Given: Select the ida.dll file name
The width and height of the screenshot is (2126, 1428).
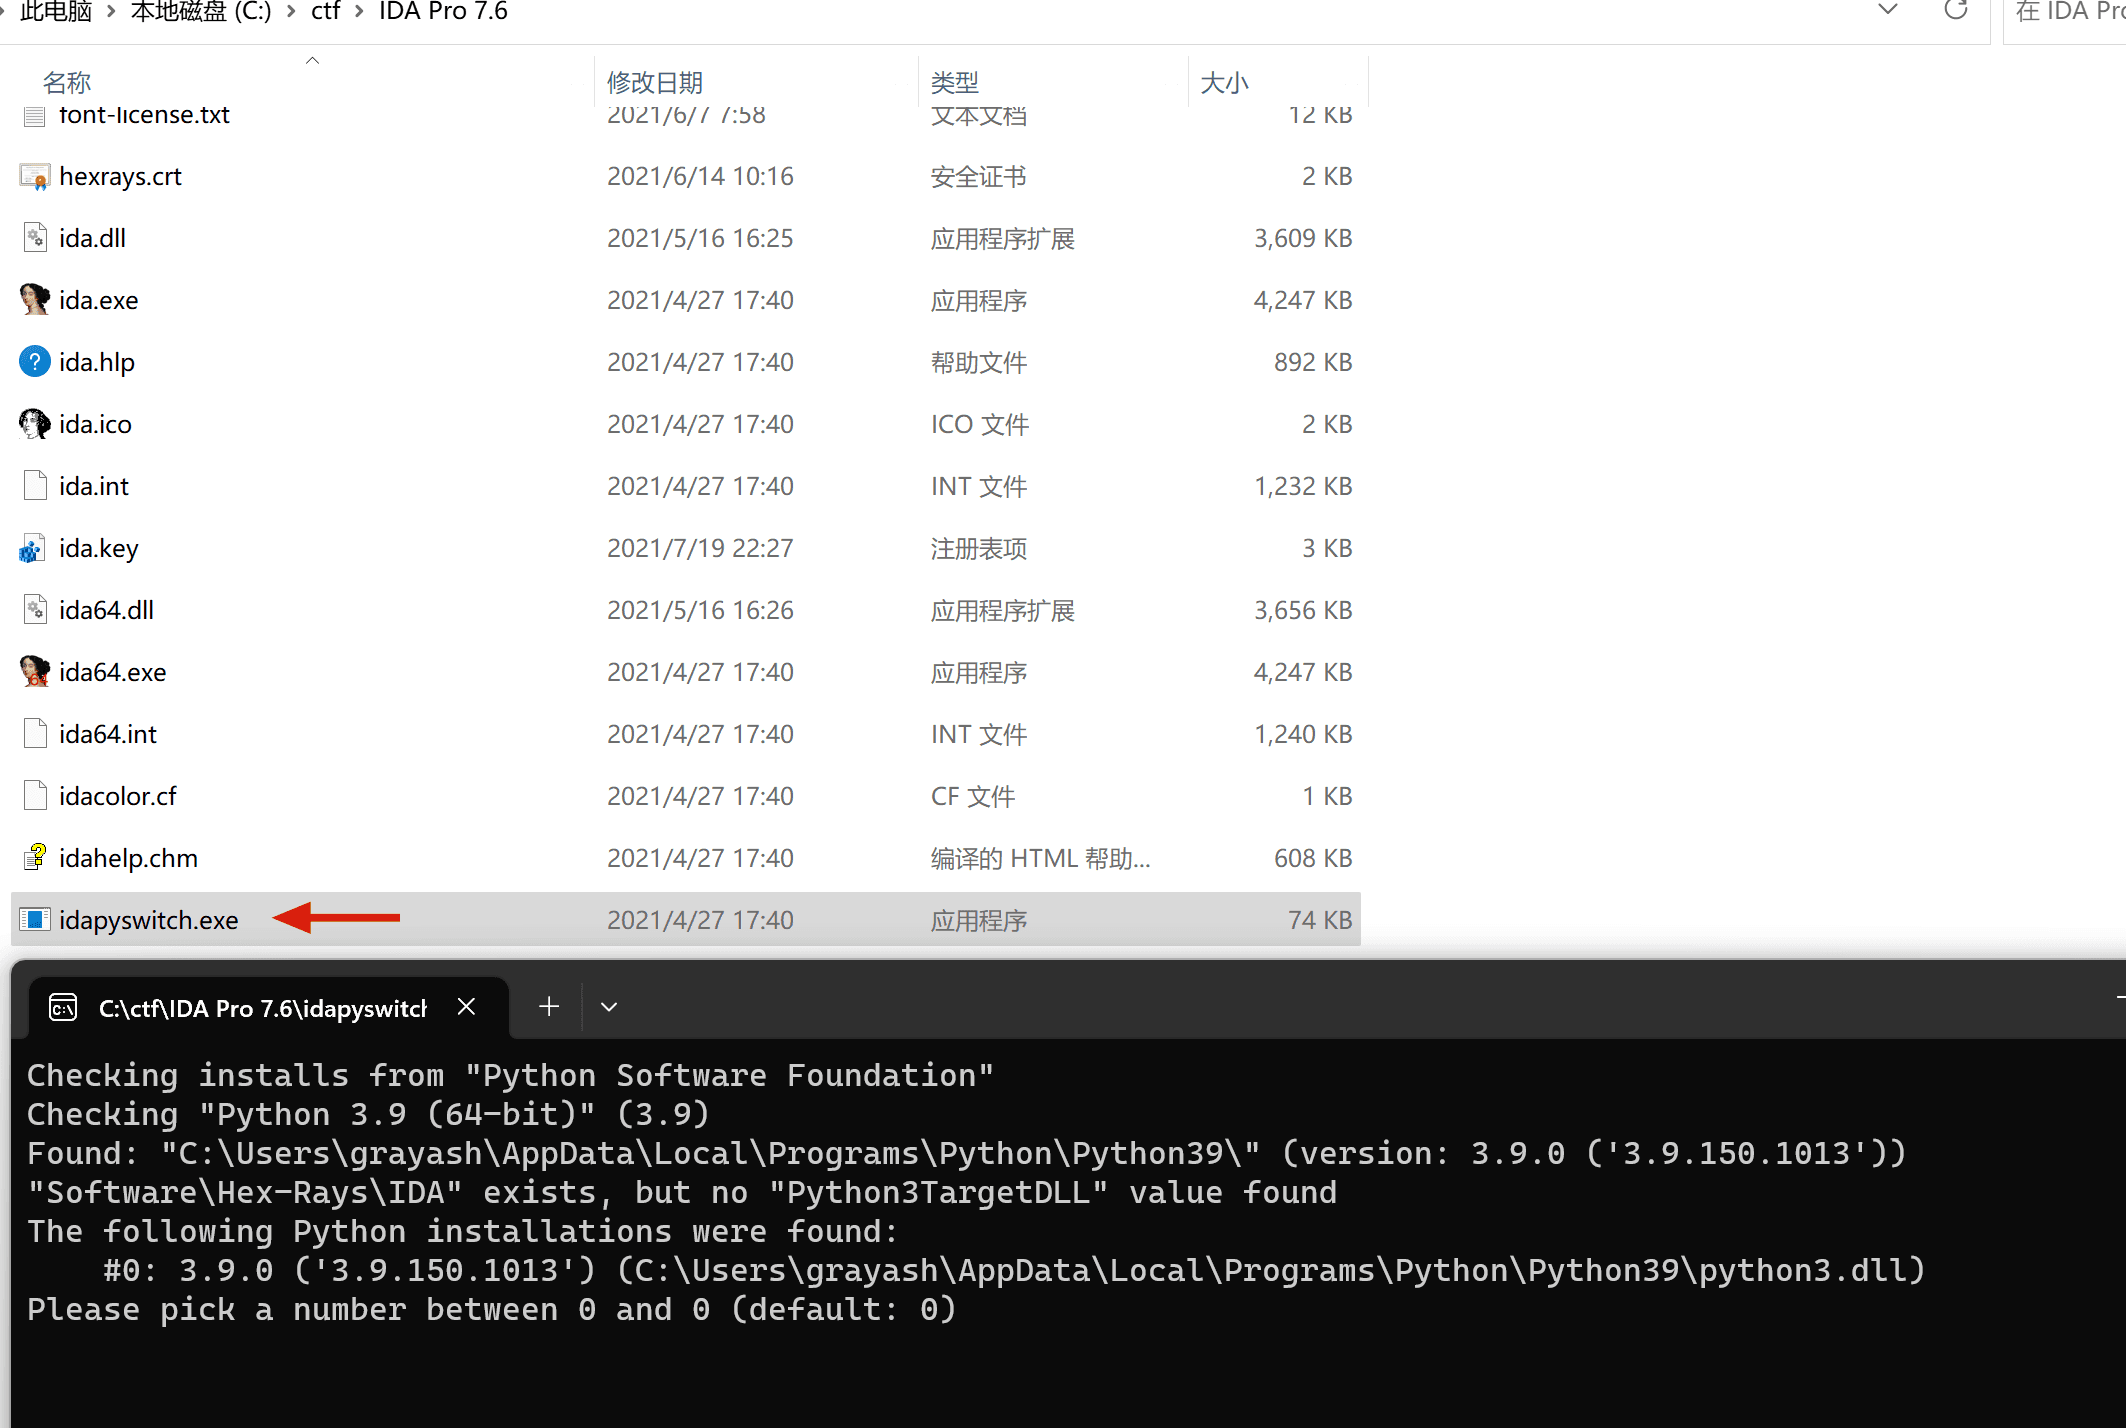Looking at the screenshot, I should (x=93, y=239).
